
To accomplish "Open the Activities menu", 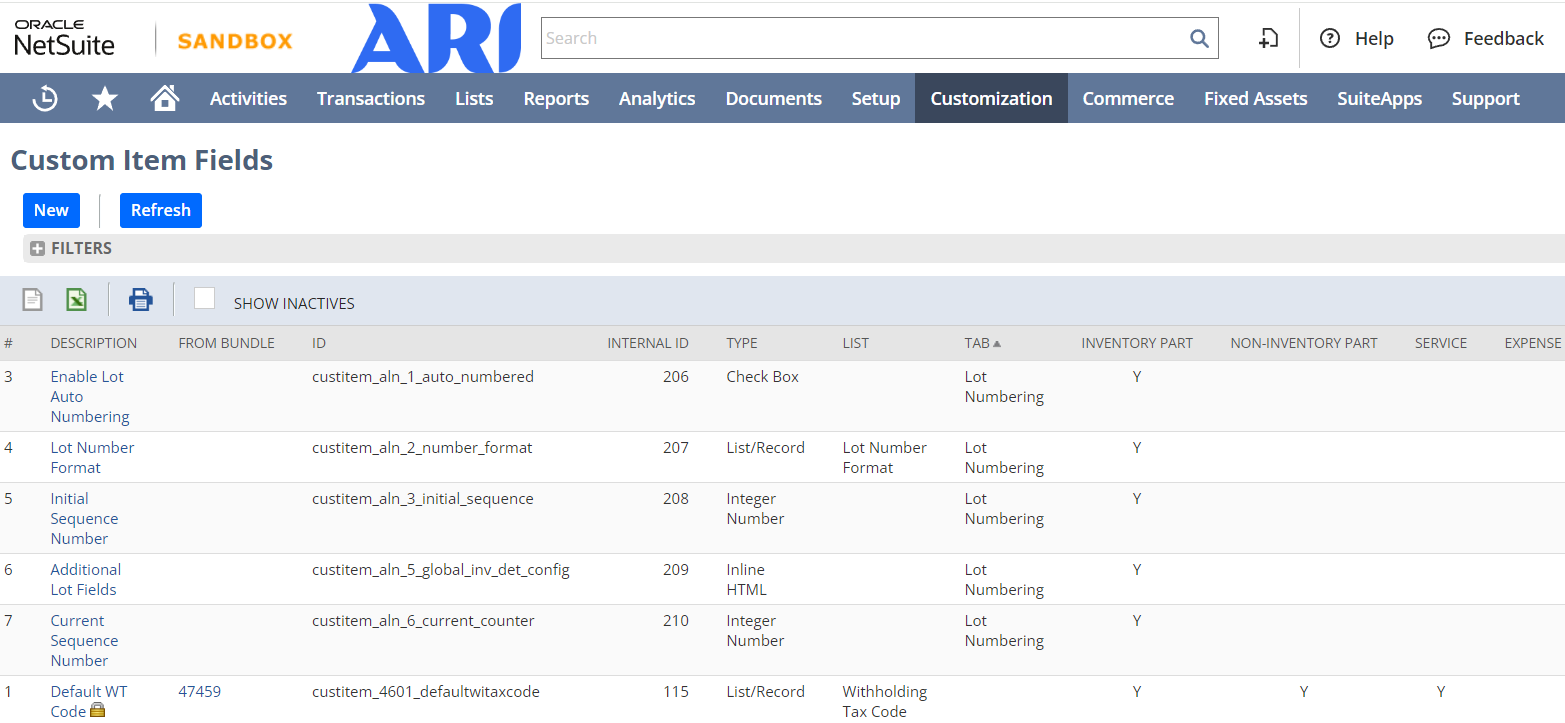I will pyautogui.click(x=248, y=98).
